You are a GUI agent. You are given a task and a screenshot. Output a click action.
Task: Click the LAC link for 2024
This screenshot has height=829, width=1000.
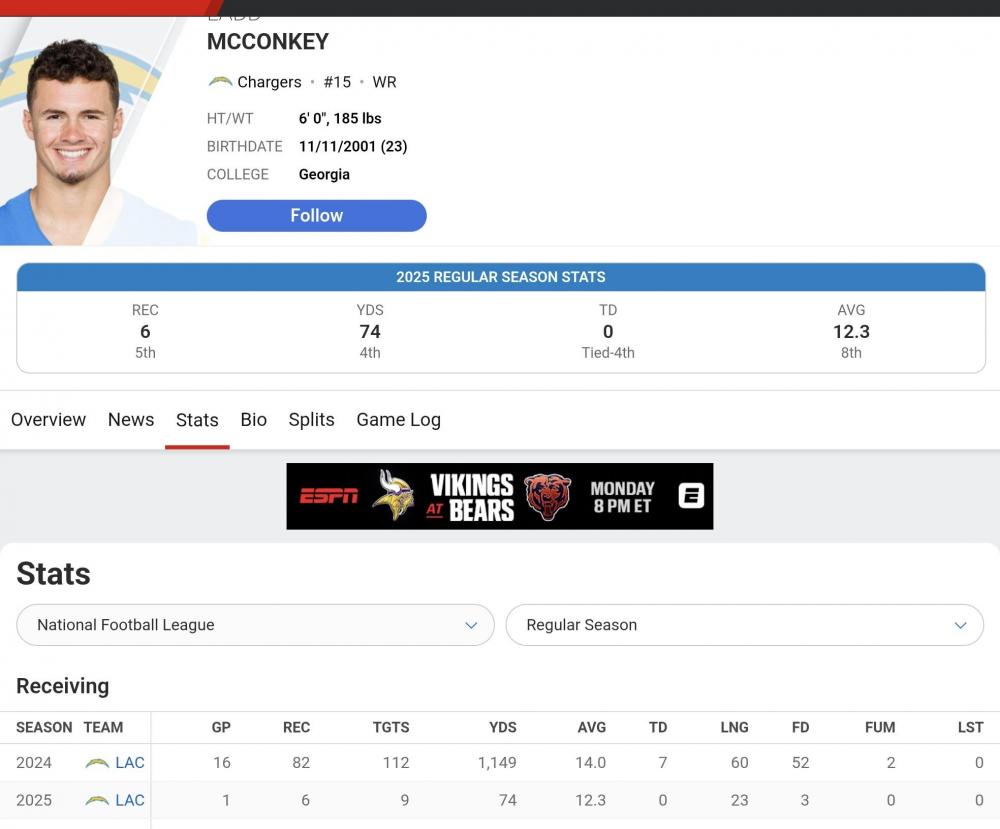coord(130,763)
